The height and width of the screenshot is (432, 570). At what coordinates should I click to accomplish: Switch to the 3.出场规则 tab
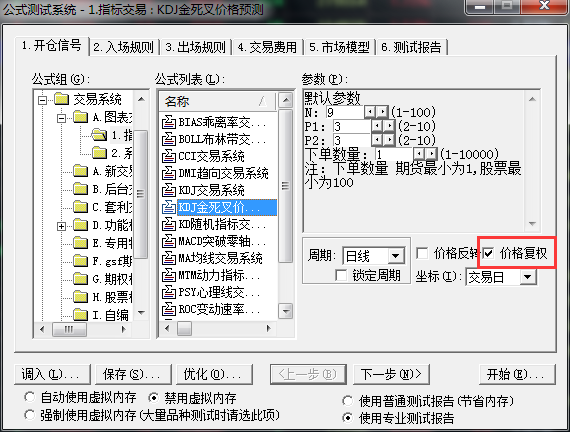click(195, 47)
